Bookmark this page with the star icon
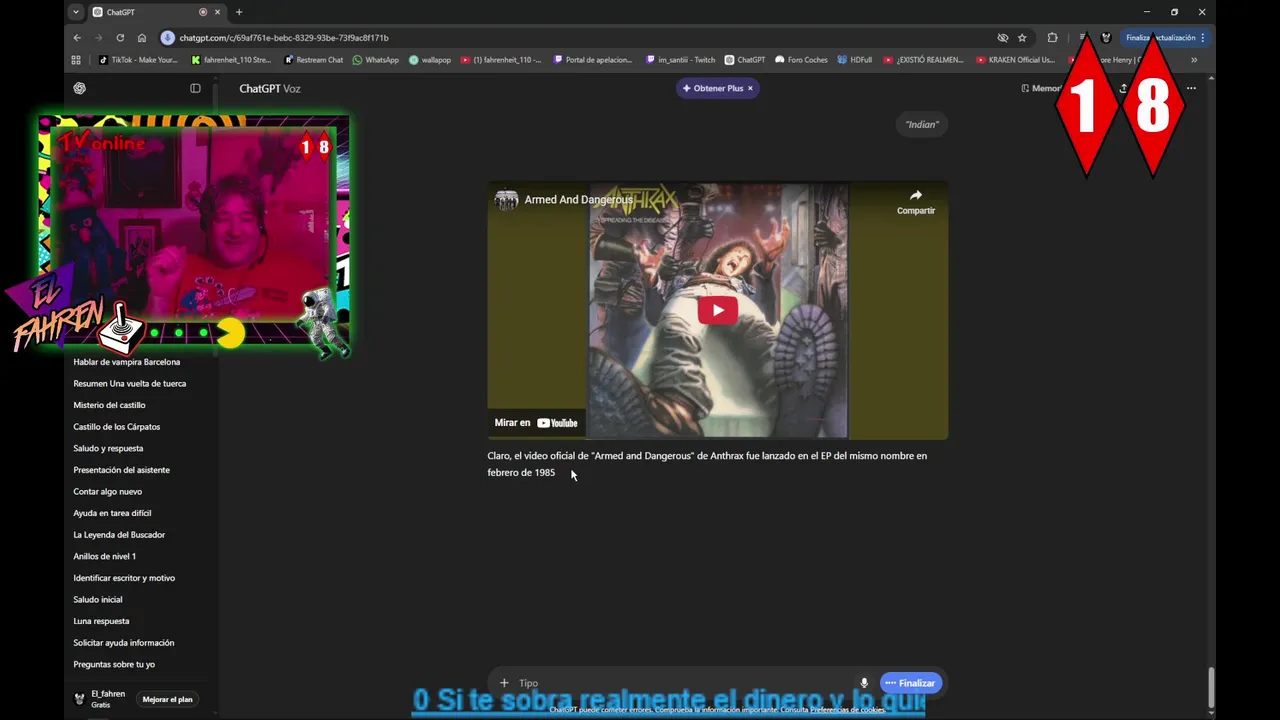Viewport: 1280px width, 720px height. [x=1022, y=38]
